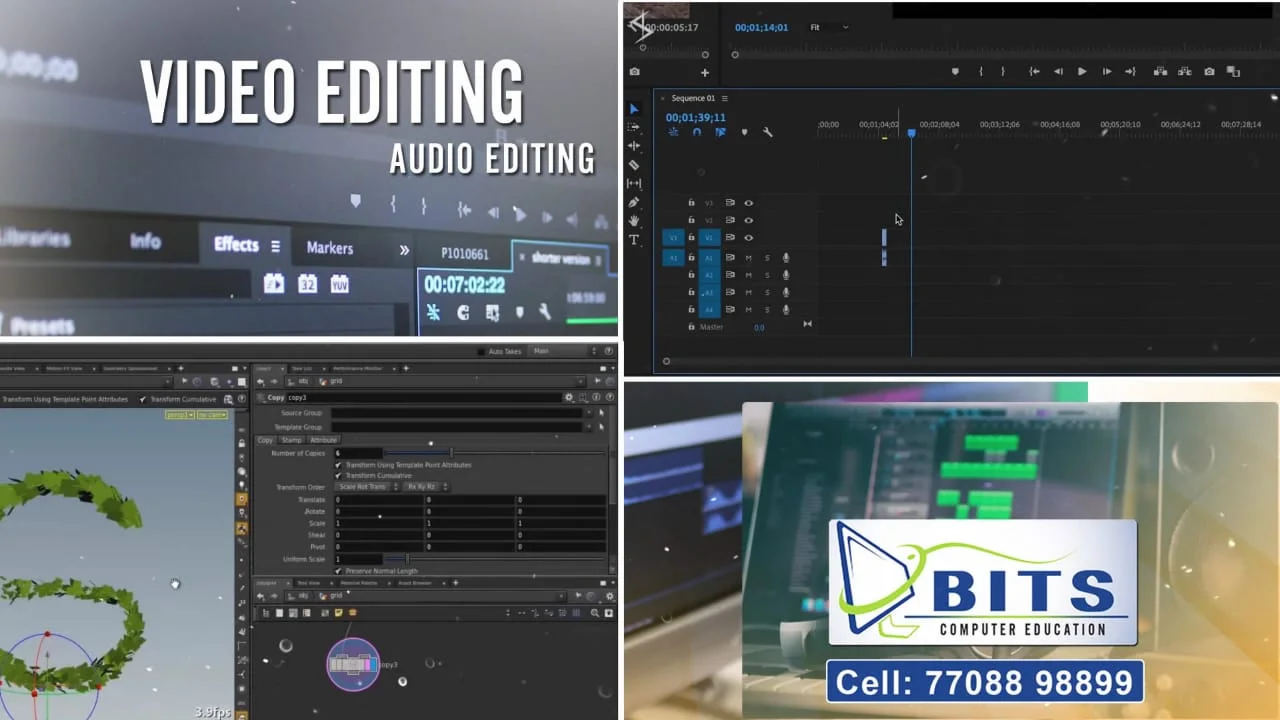Viewport: 1280px width, 720px height.
Task: Select the Pen tool in timeline toolbar
Action: 634,203
